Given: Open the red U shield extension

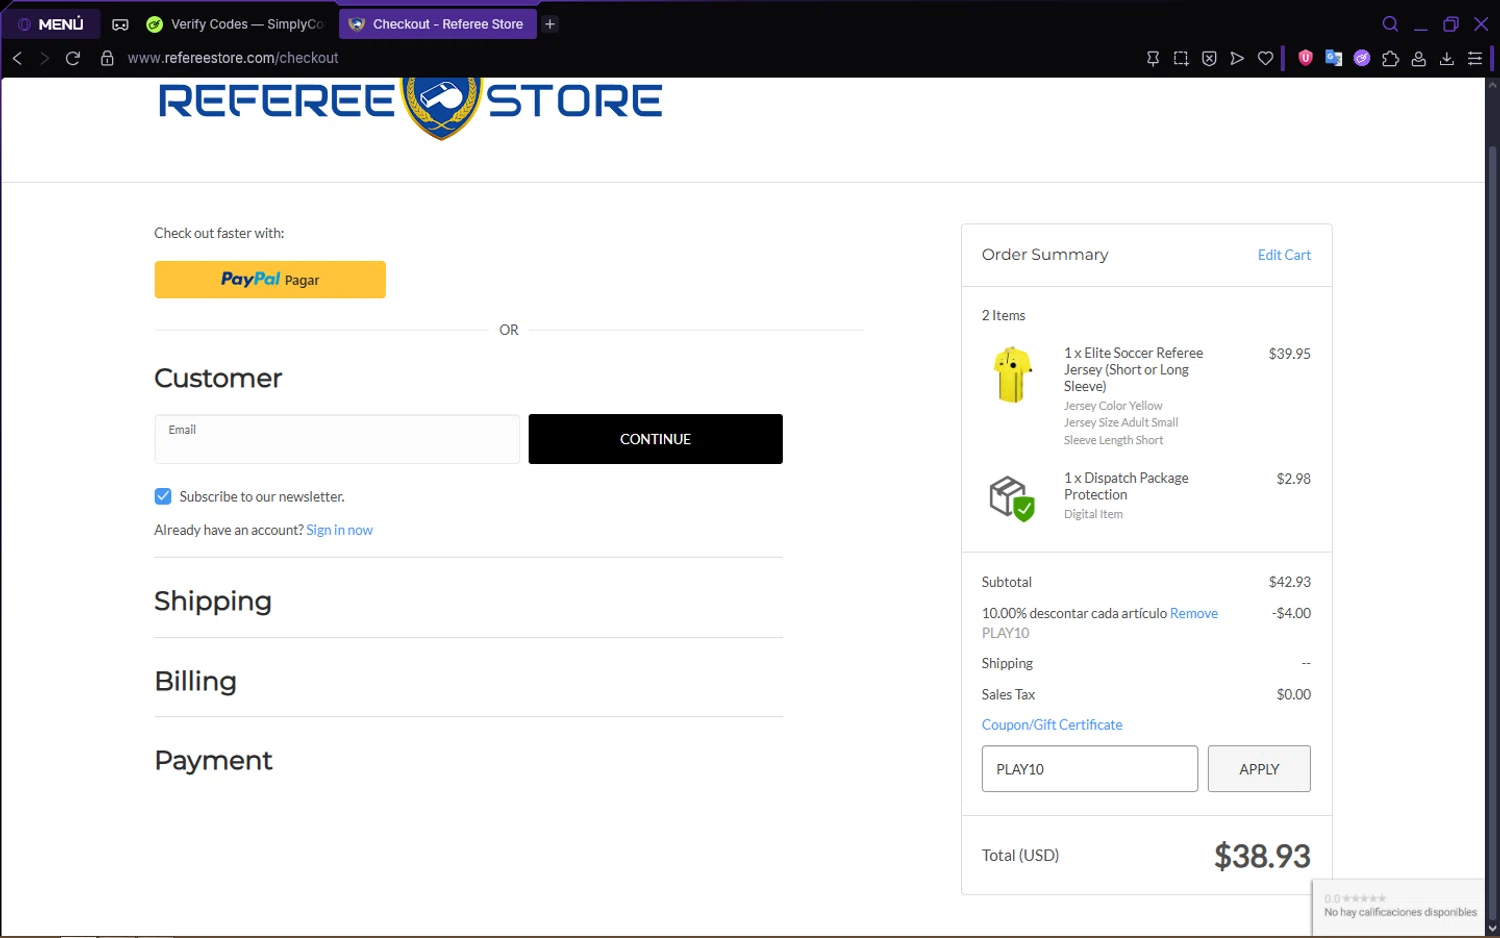Looking at the screenshot, I should [1305, 58].
